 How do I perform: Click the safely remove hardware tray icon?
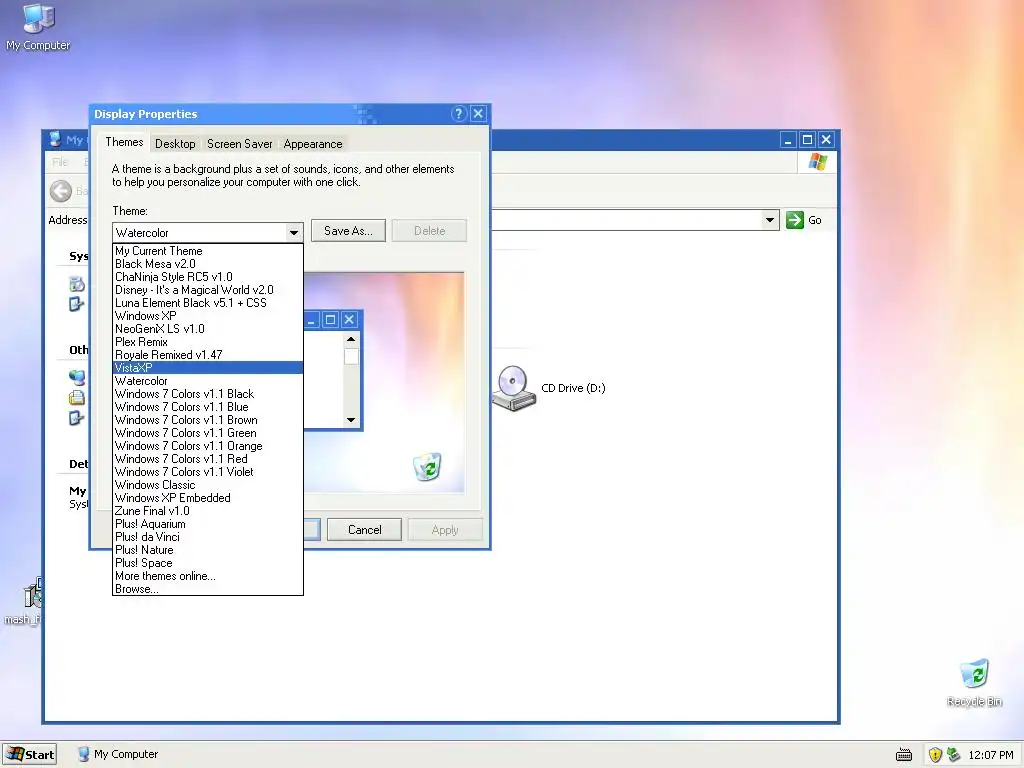[953, 754]
